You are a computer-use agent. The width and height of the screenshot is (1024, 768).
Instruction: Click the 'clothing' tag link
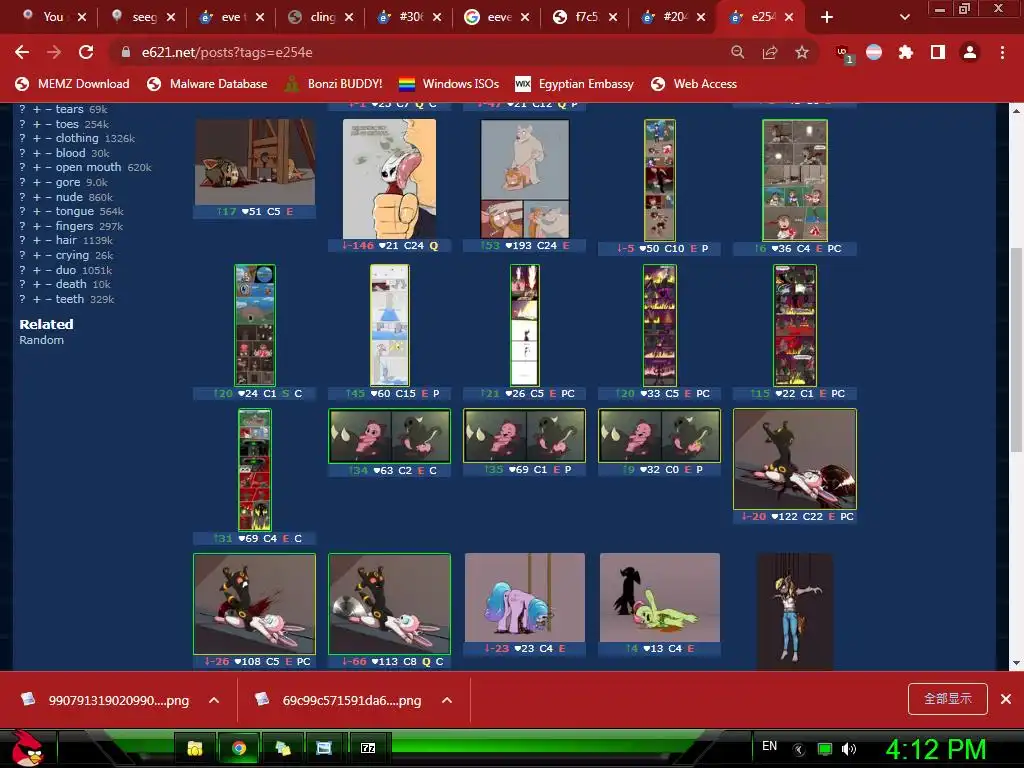77,138
